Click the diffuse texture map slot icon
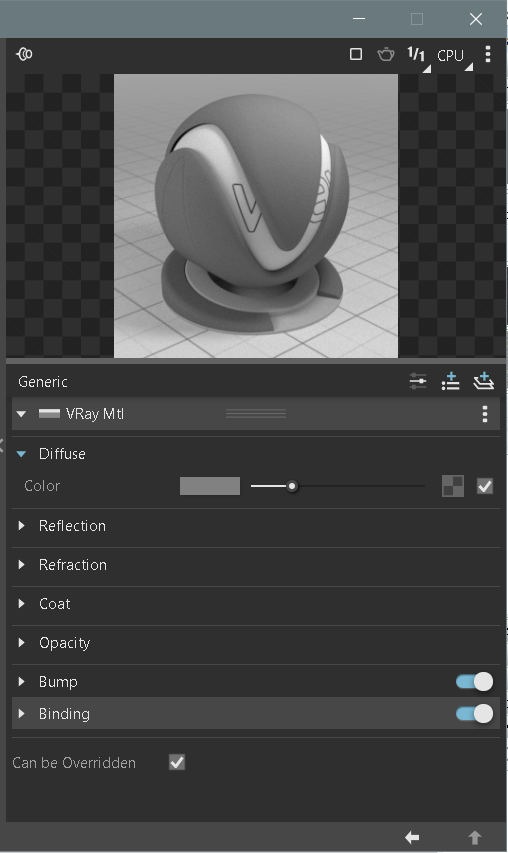This screenshot has height=853, width=508. (453, 486)
